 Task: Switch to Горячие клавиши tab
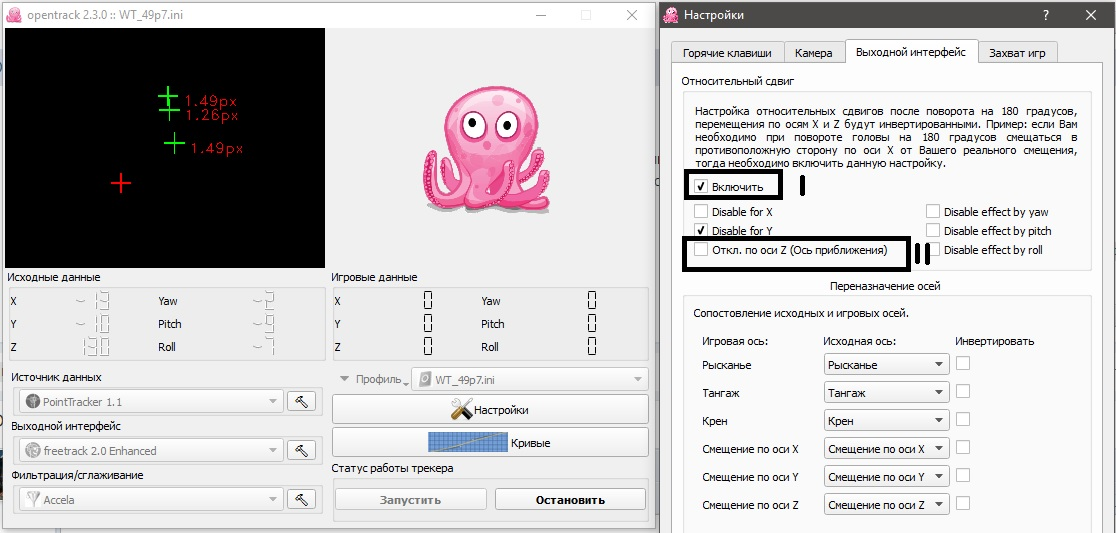point(727,53)
